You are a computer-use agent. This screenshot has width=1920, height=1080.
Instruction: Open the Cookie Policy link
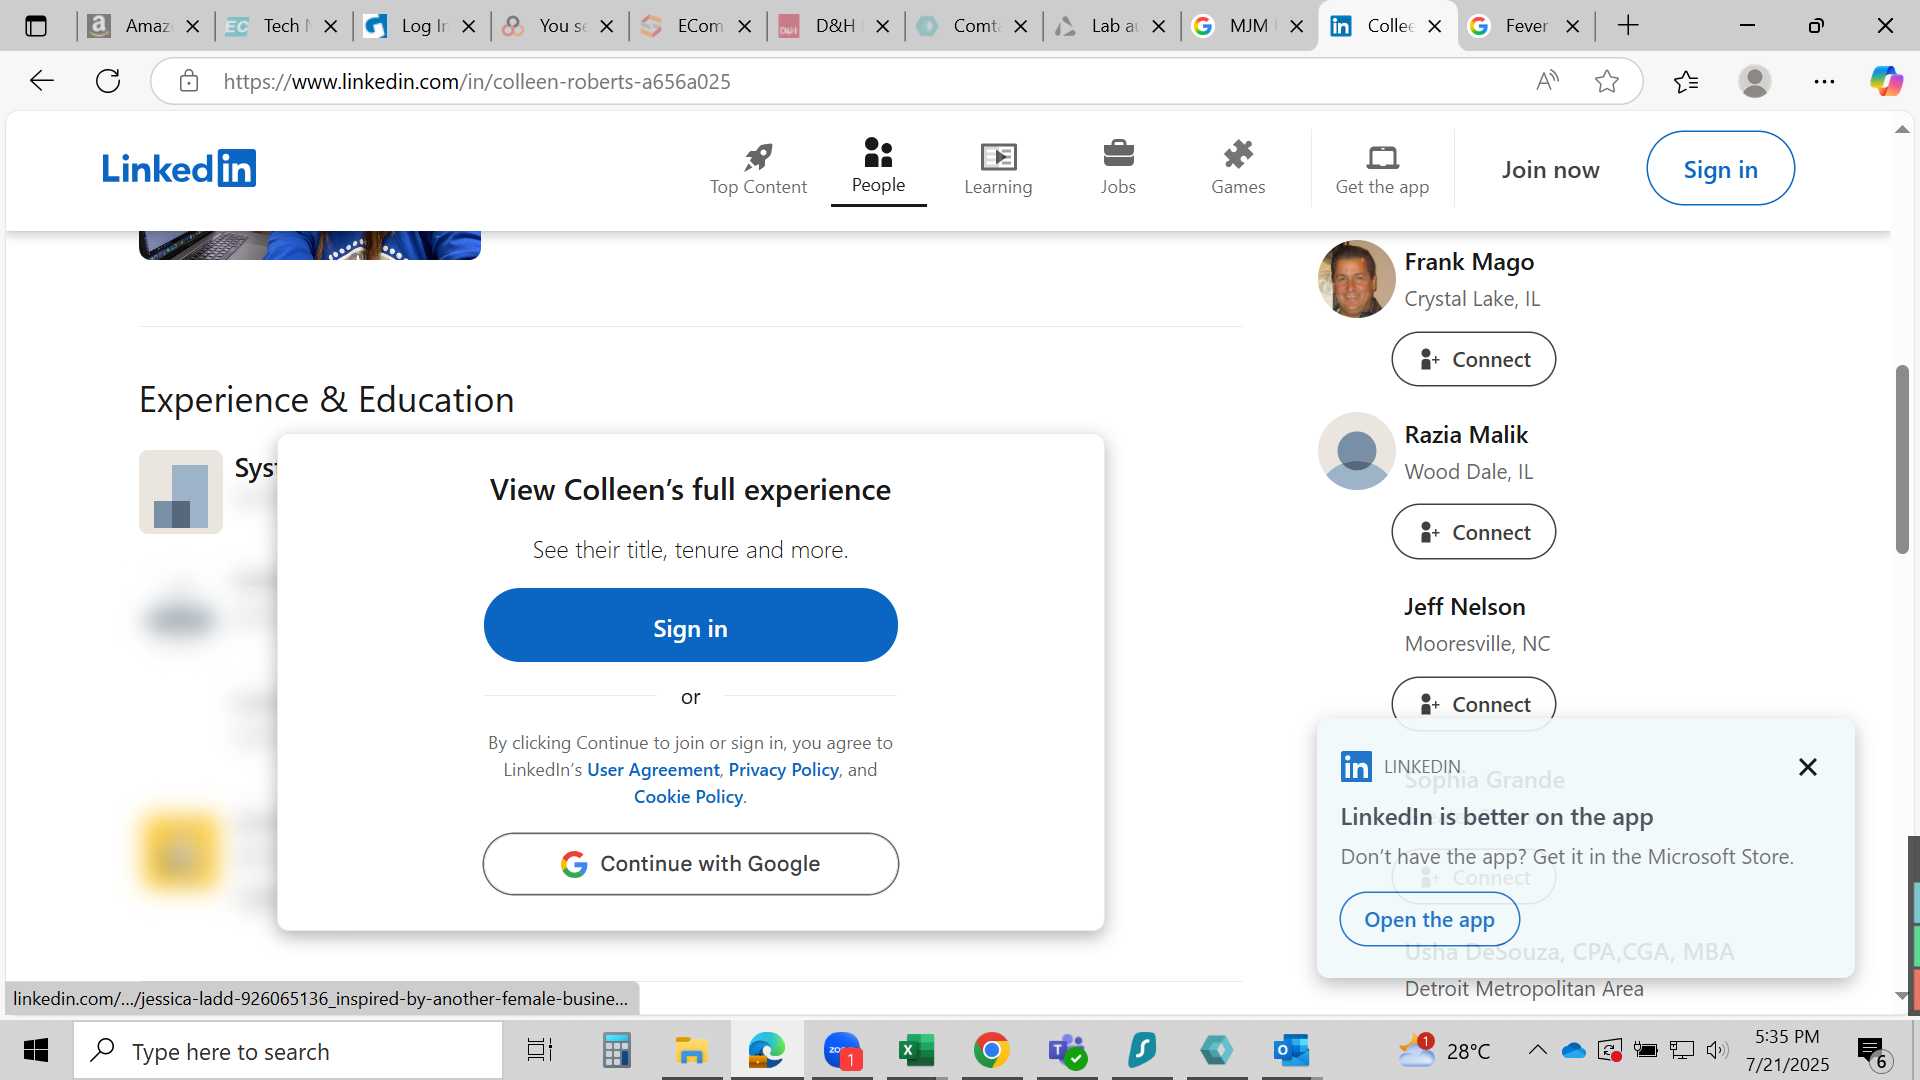688,797
